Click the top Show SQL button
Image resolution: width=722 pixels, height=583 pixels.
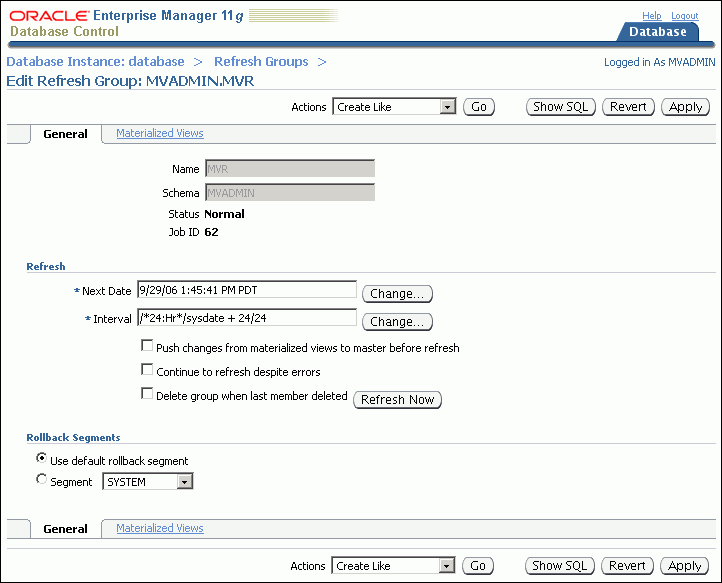561,107
